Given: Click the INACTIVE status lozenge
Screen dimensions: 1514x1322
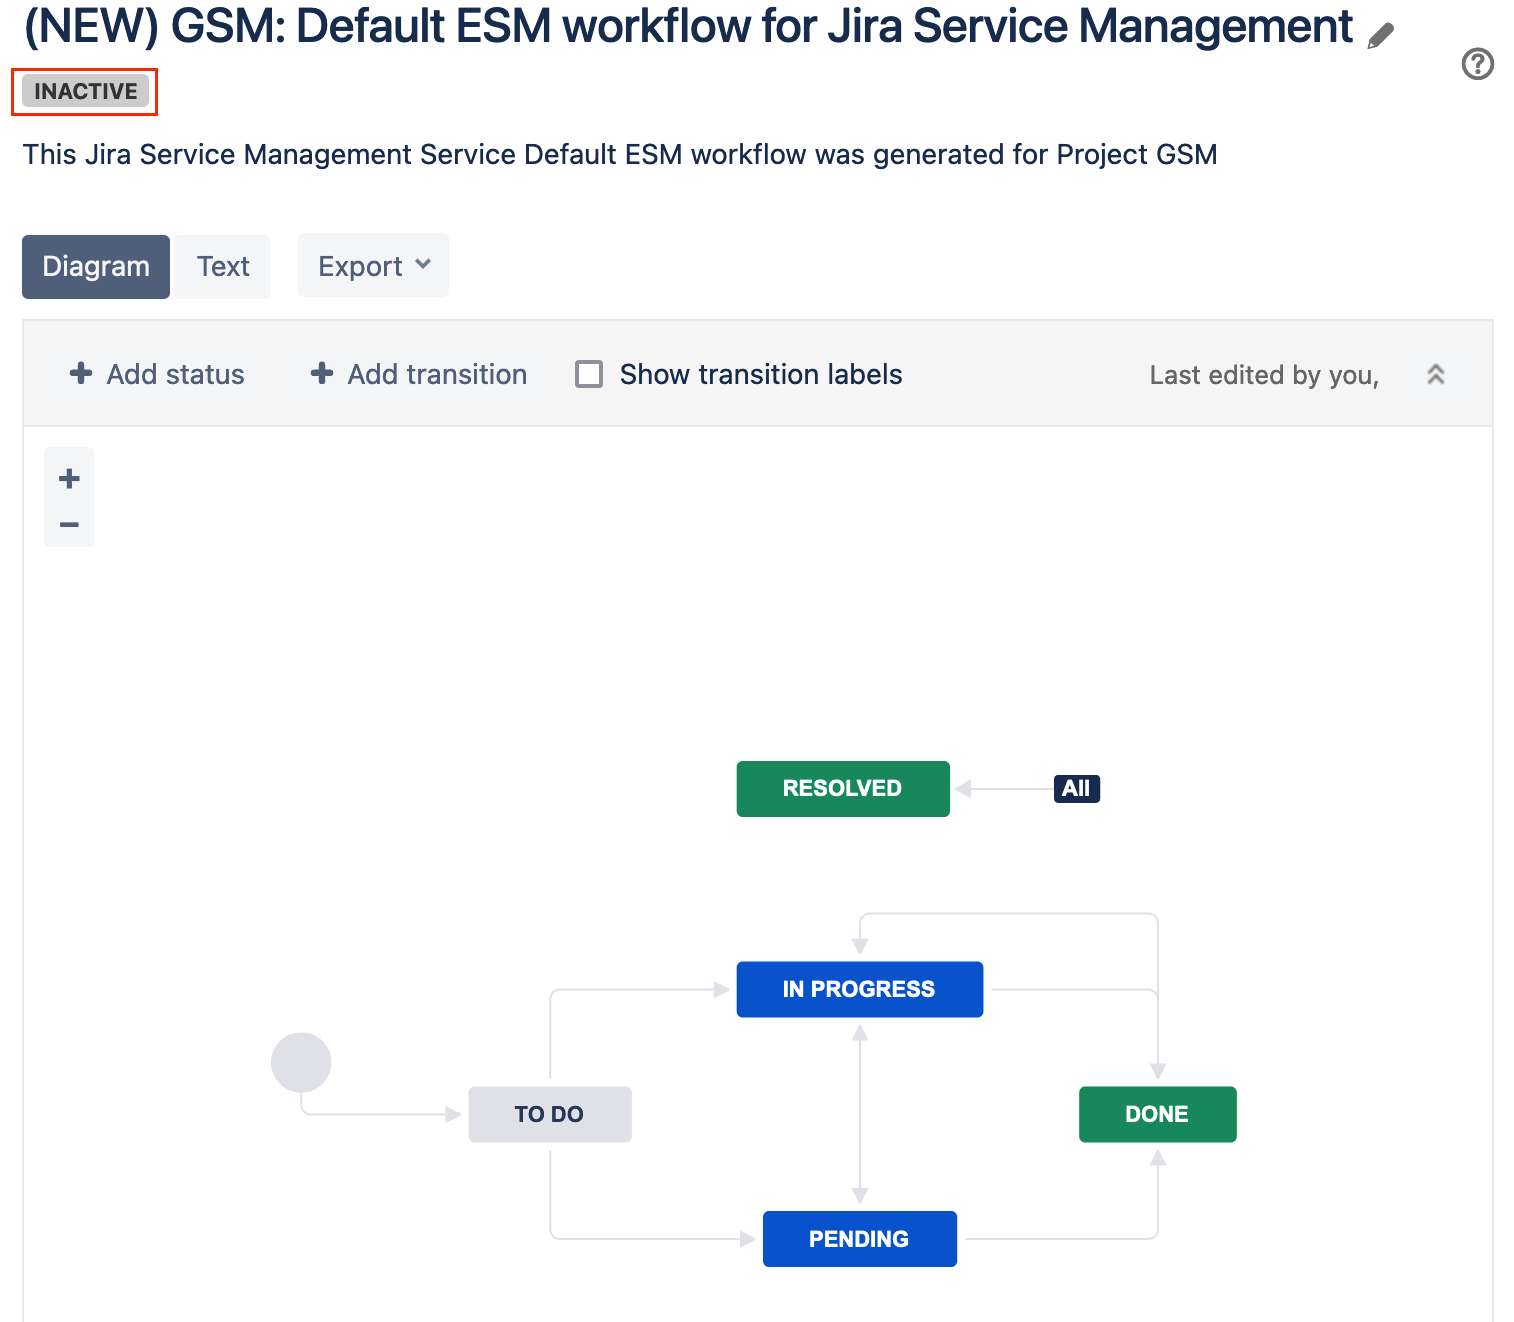Looking at the screenshot, I should [86, 91].
